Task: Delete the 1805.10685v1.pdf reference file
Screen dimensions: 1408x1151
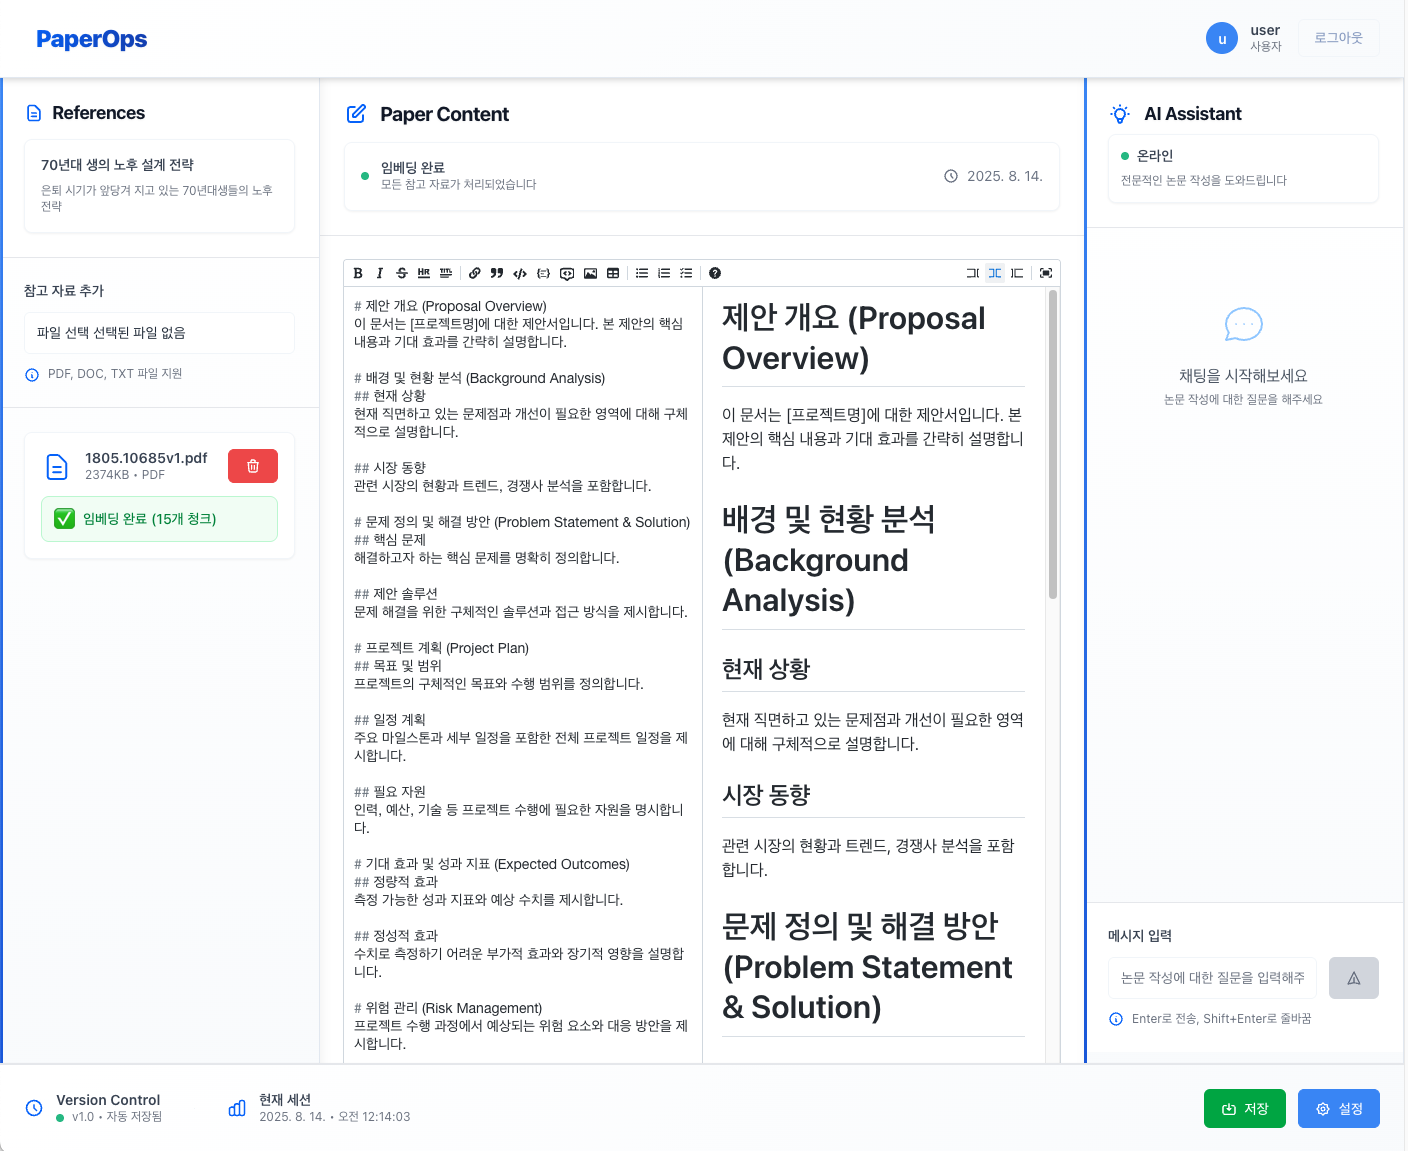Action: point(253,466)
